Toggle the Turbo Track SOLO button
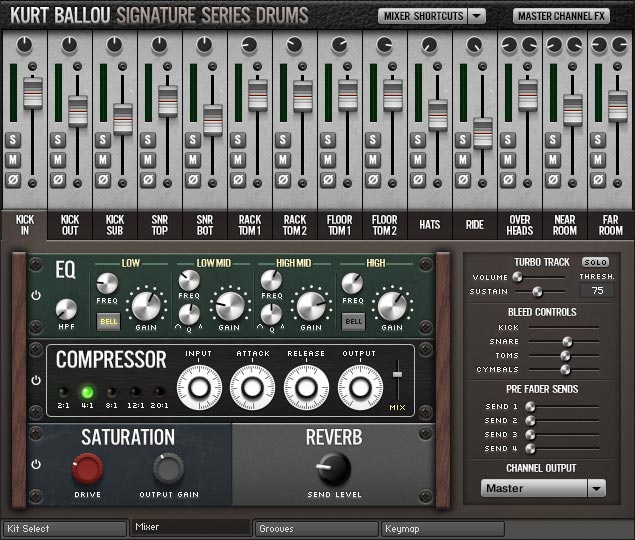635x540 pixels. 595,262
